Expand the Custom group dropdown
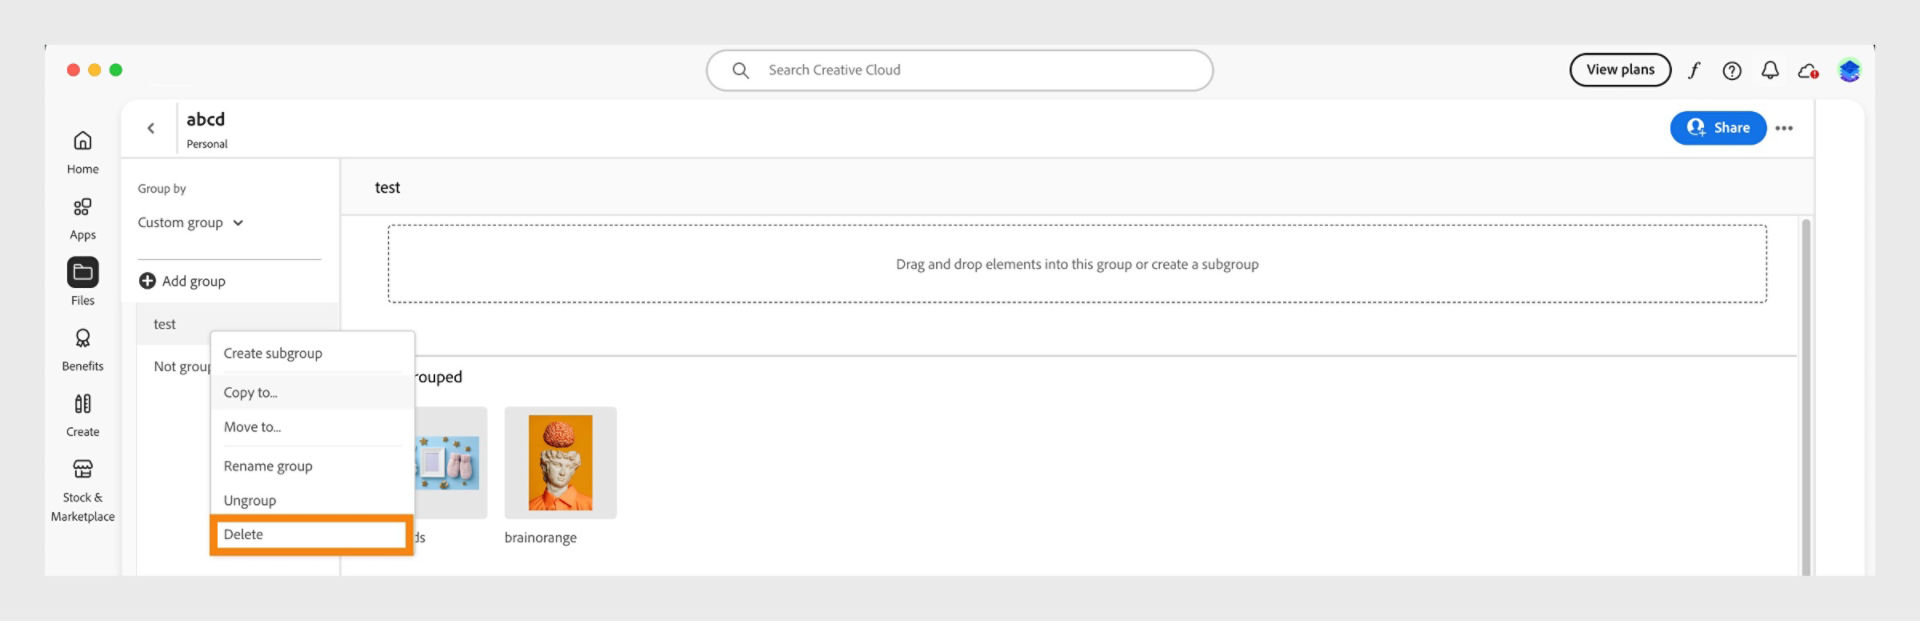1920x621 pixels. (191, 223)
